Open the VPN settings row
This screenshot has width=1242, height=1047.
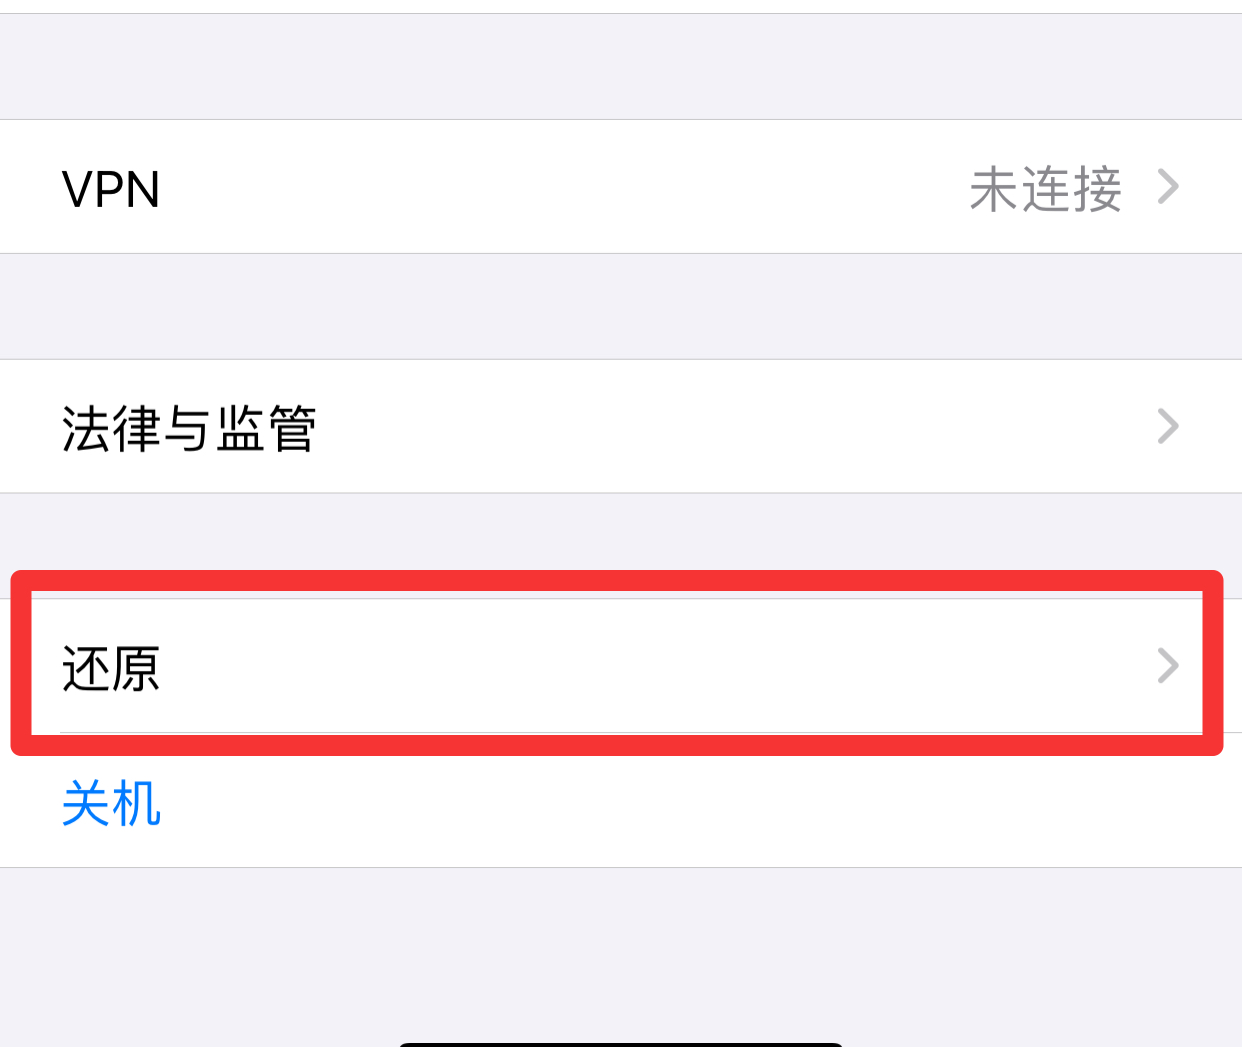(621, 187)
